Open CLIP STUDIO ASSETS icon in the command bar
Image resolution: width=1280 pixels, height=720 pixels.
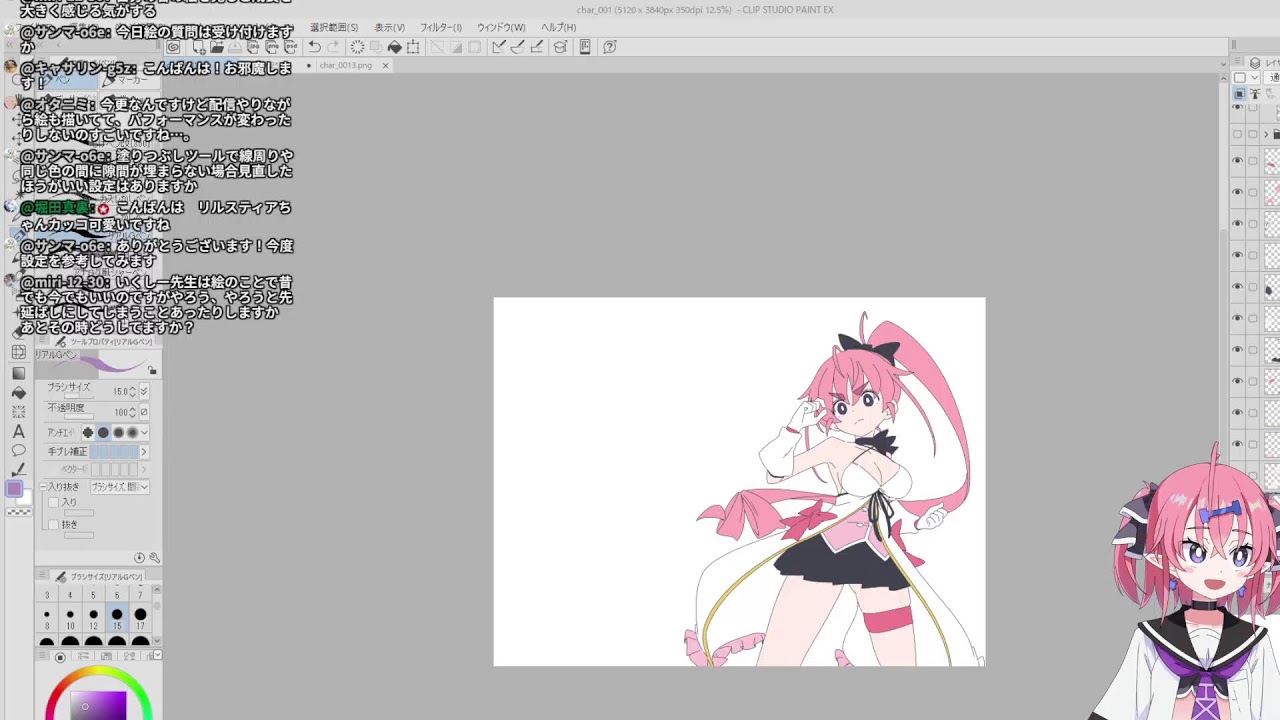point(559,47)
